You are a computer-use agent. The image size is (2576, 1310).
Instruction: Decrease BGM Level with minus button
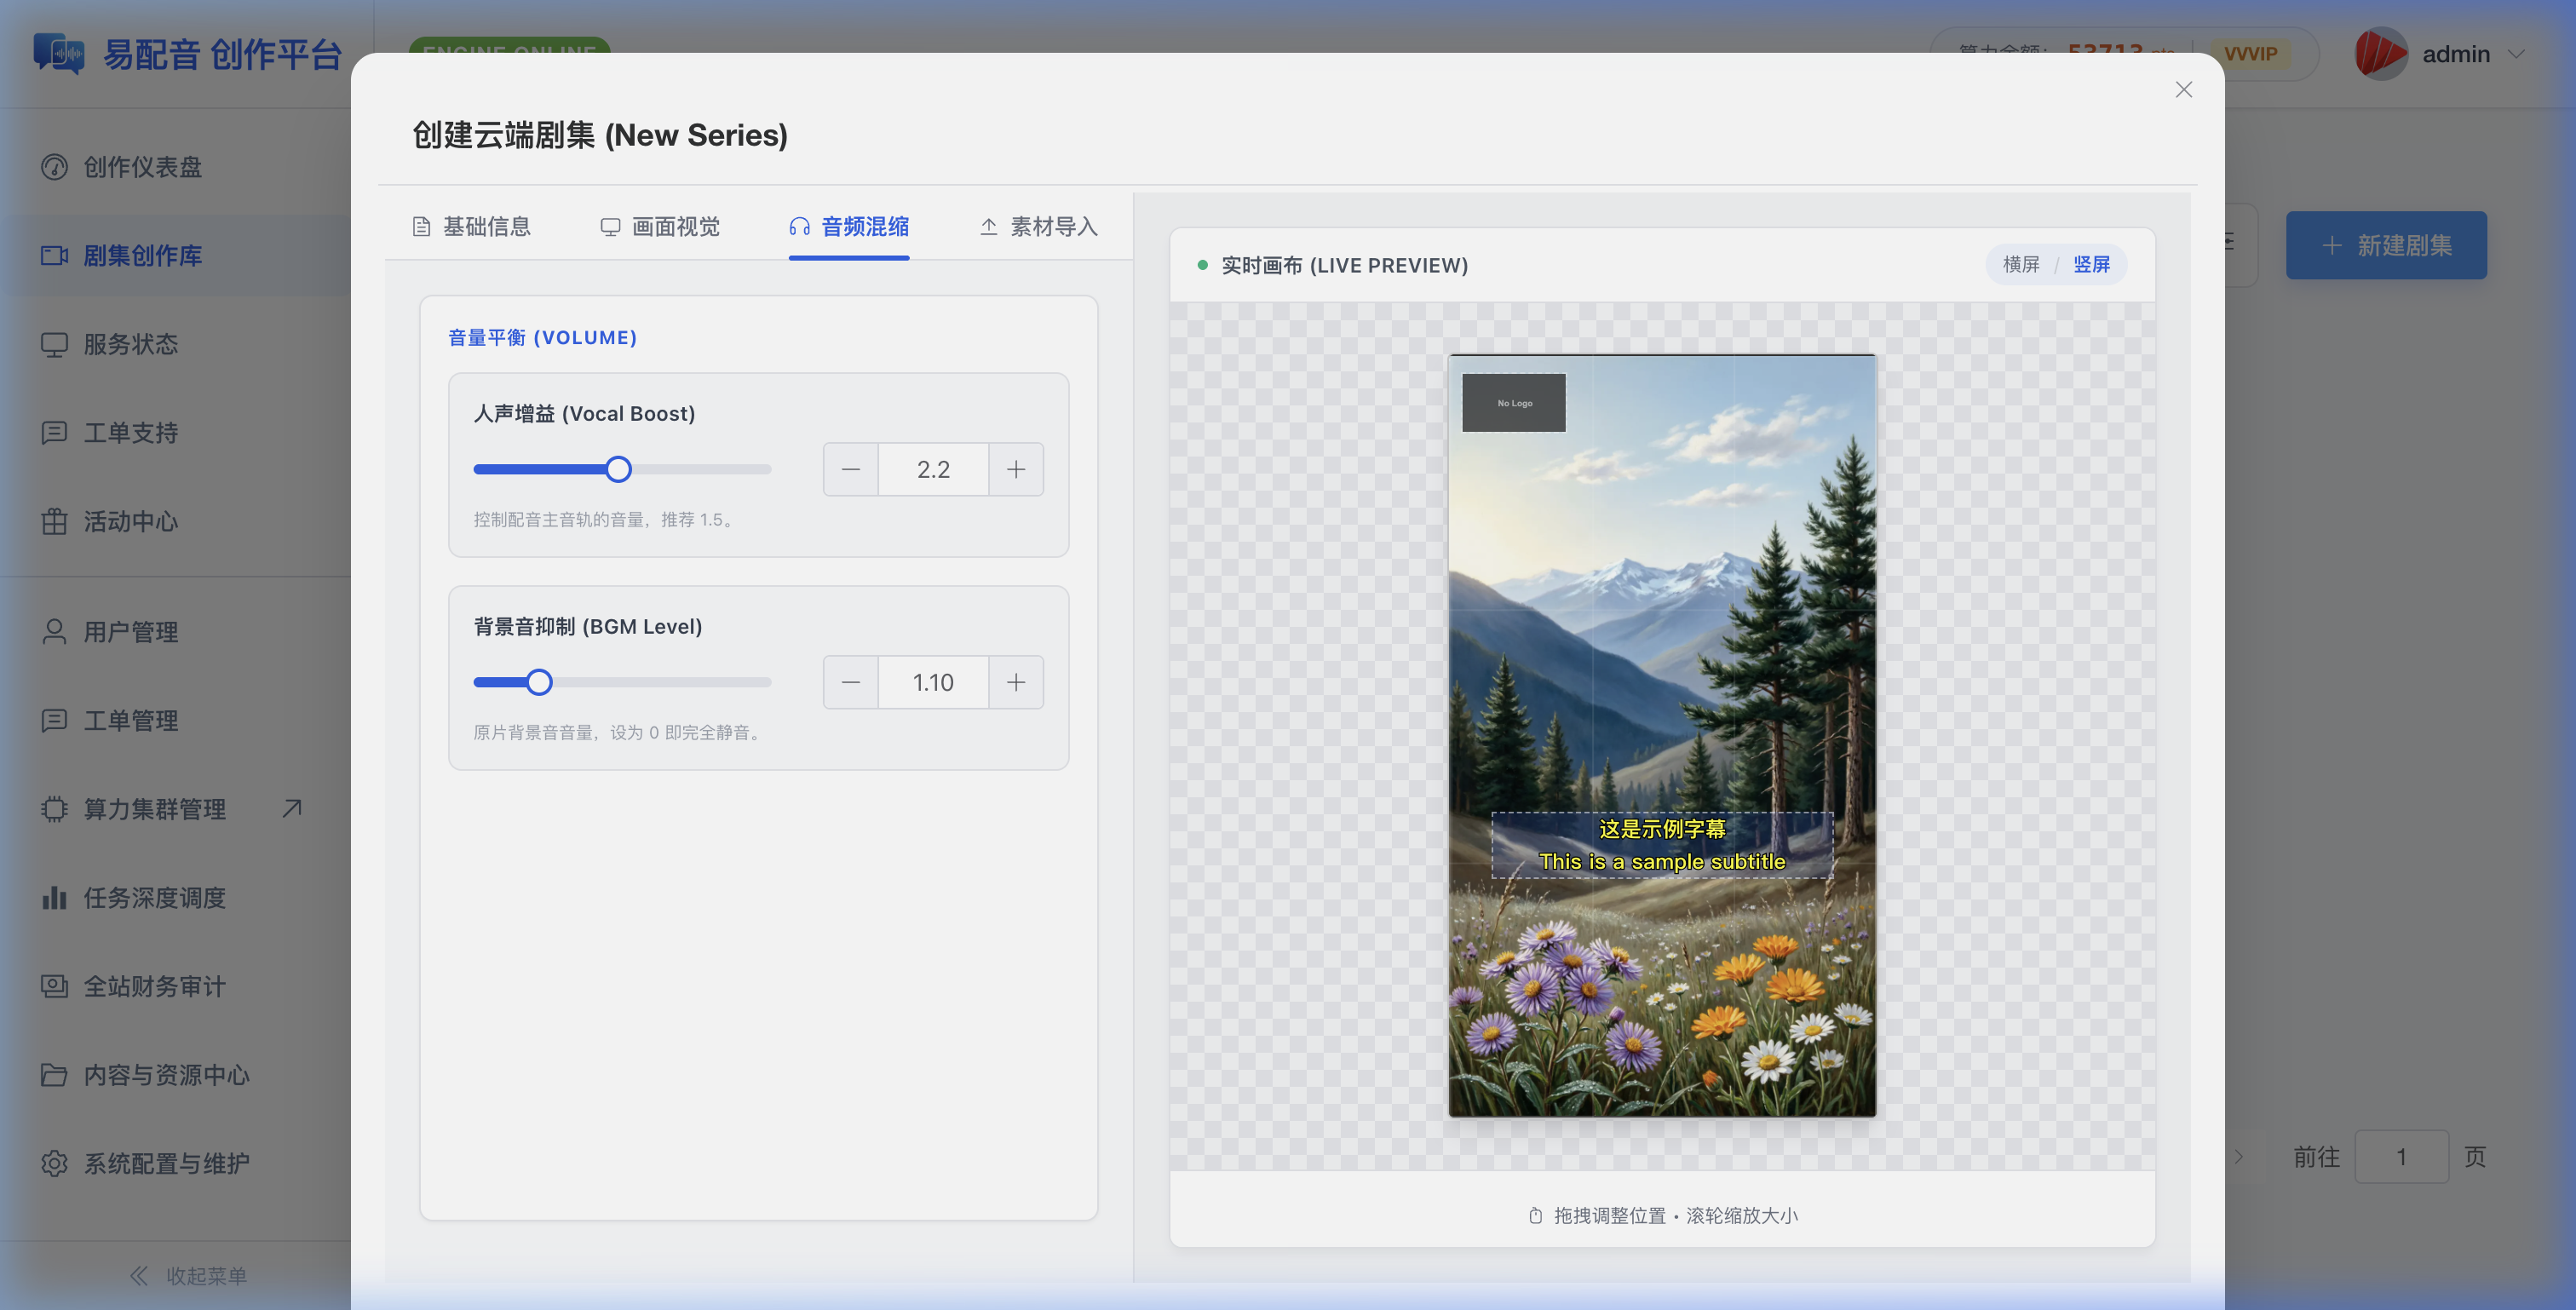point(851,682)
